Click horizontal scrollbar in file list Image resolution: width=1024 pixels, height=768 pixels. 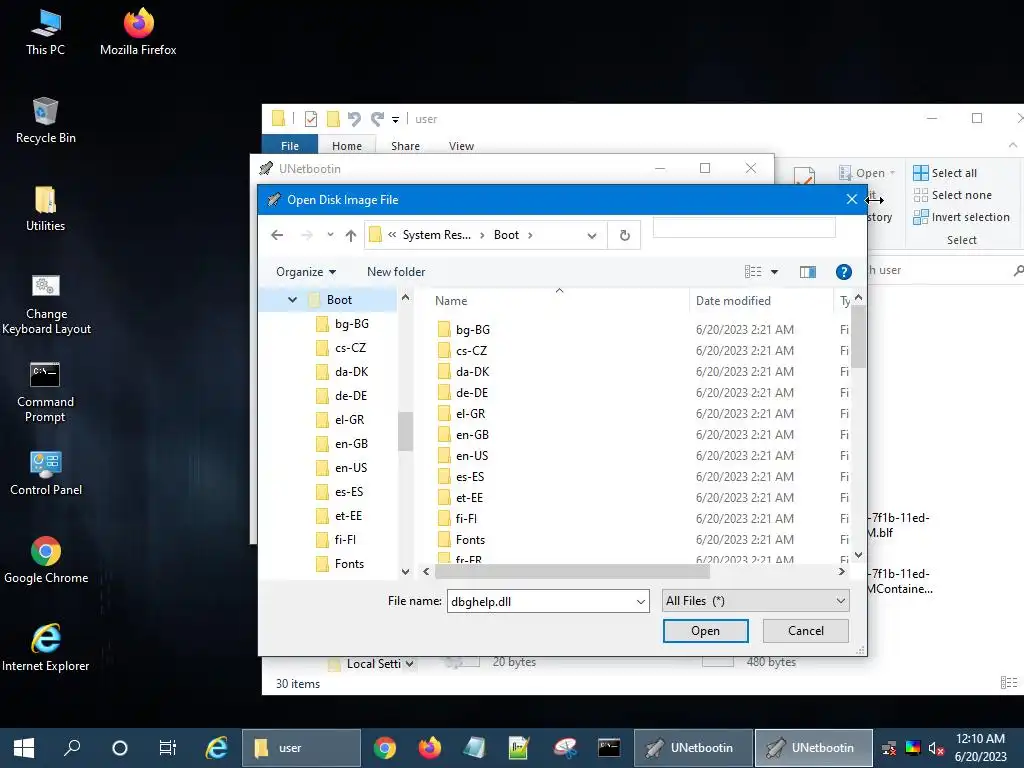(572, 572)
